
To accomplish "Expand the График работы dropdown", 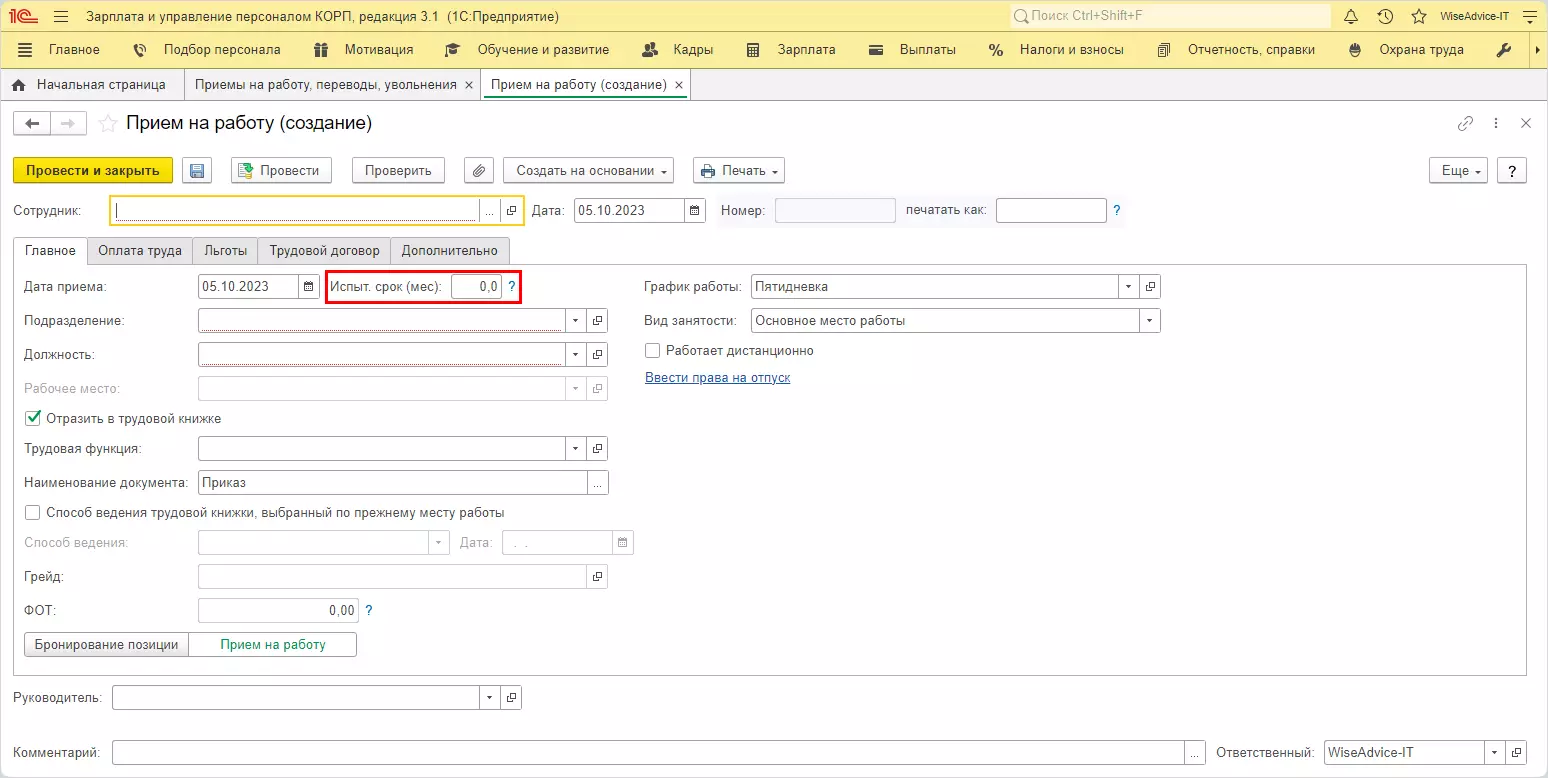I will click(1128, 287).
